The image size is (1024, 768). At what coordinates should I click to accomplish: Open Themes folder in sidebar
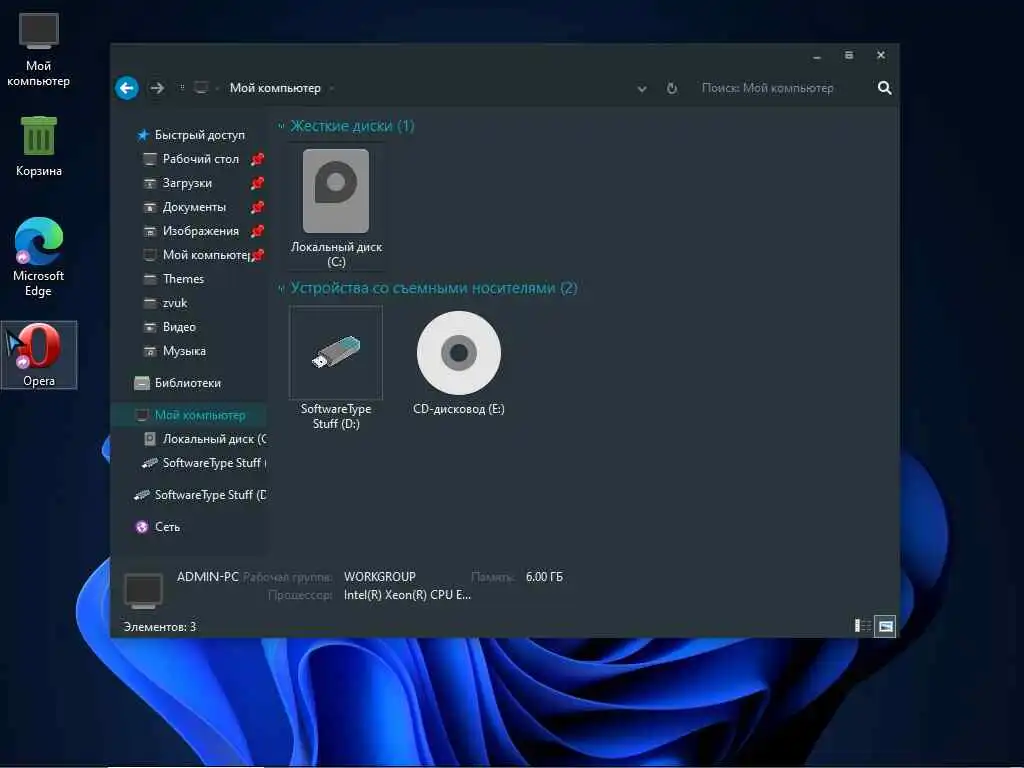[174, 280]
